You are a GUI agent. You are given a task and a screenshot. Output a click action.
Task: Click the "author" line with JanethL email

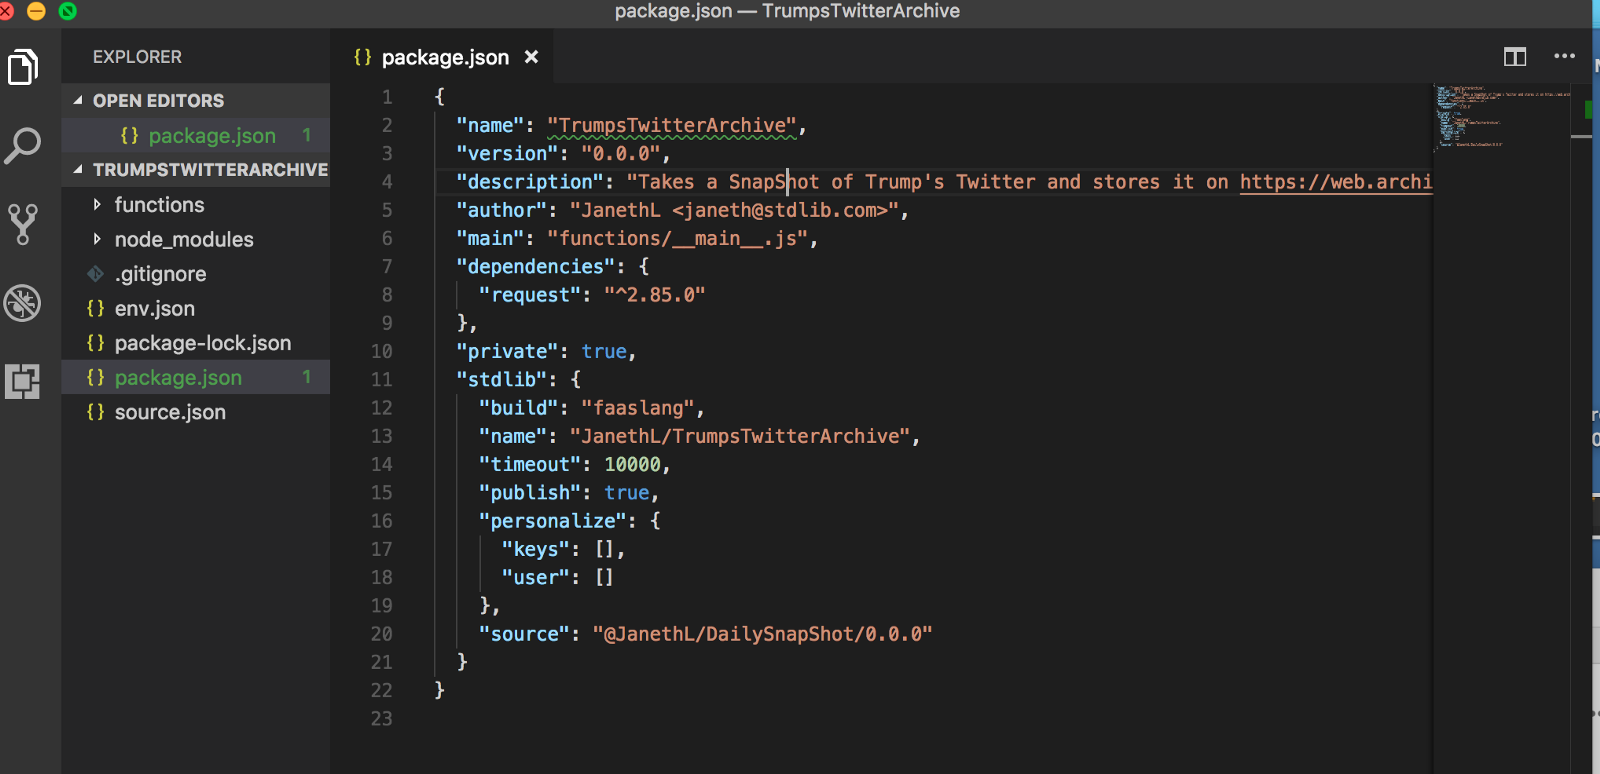pos(682,210)
